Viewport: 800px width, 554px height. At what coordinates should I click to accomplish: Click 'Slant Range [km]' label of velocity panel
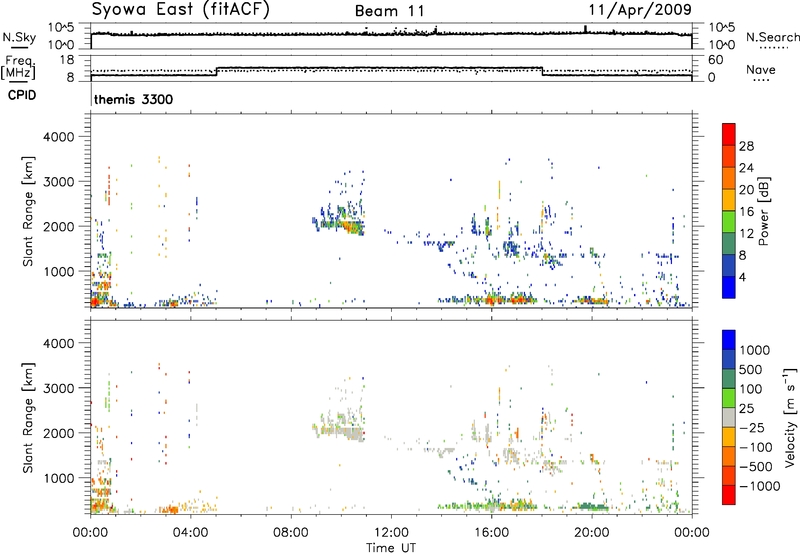tap(28, 417)
